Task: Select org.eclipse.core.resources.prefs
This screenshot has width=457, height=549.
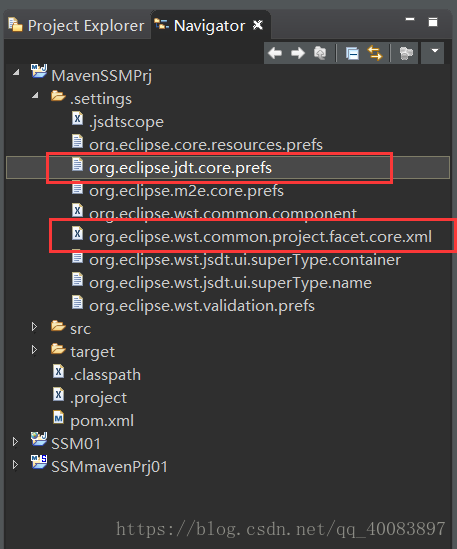Action: click(x=206, y=145)
